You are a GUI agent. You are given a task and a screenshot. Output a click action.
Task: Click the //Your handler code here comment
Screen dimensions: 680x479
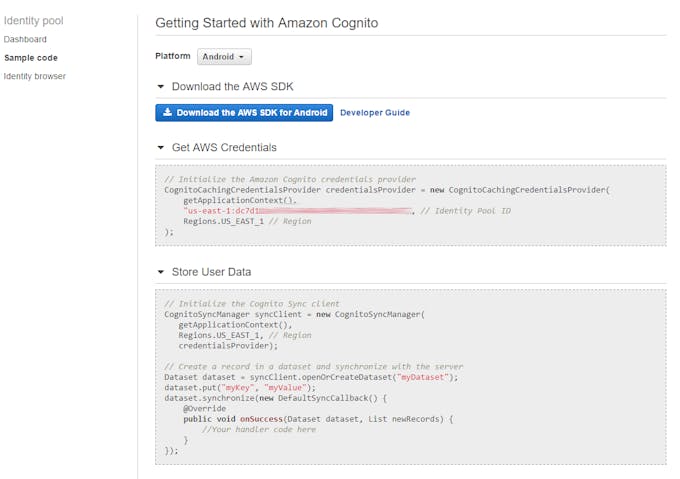(x=259, y=430)
